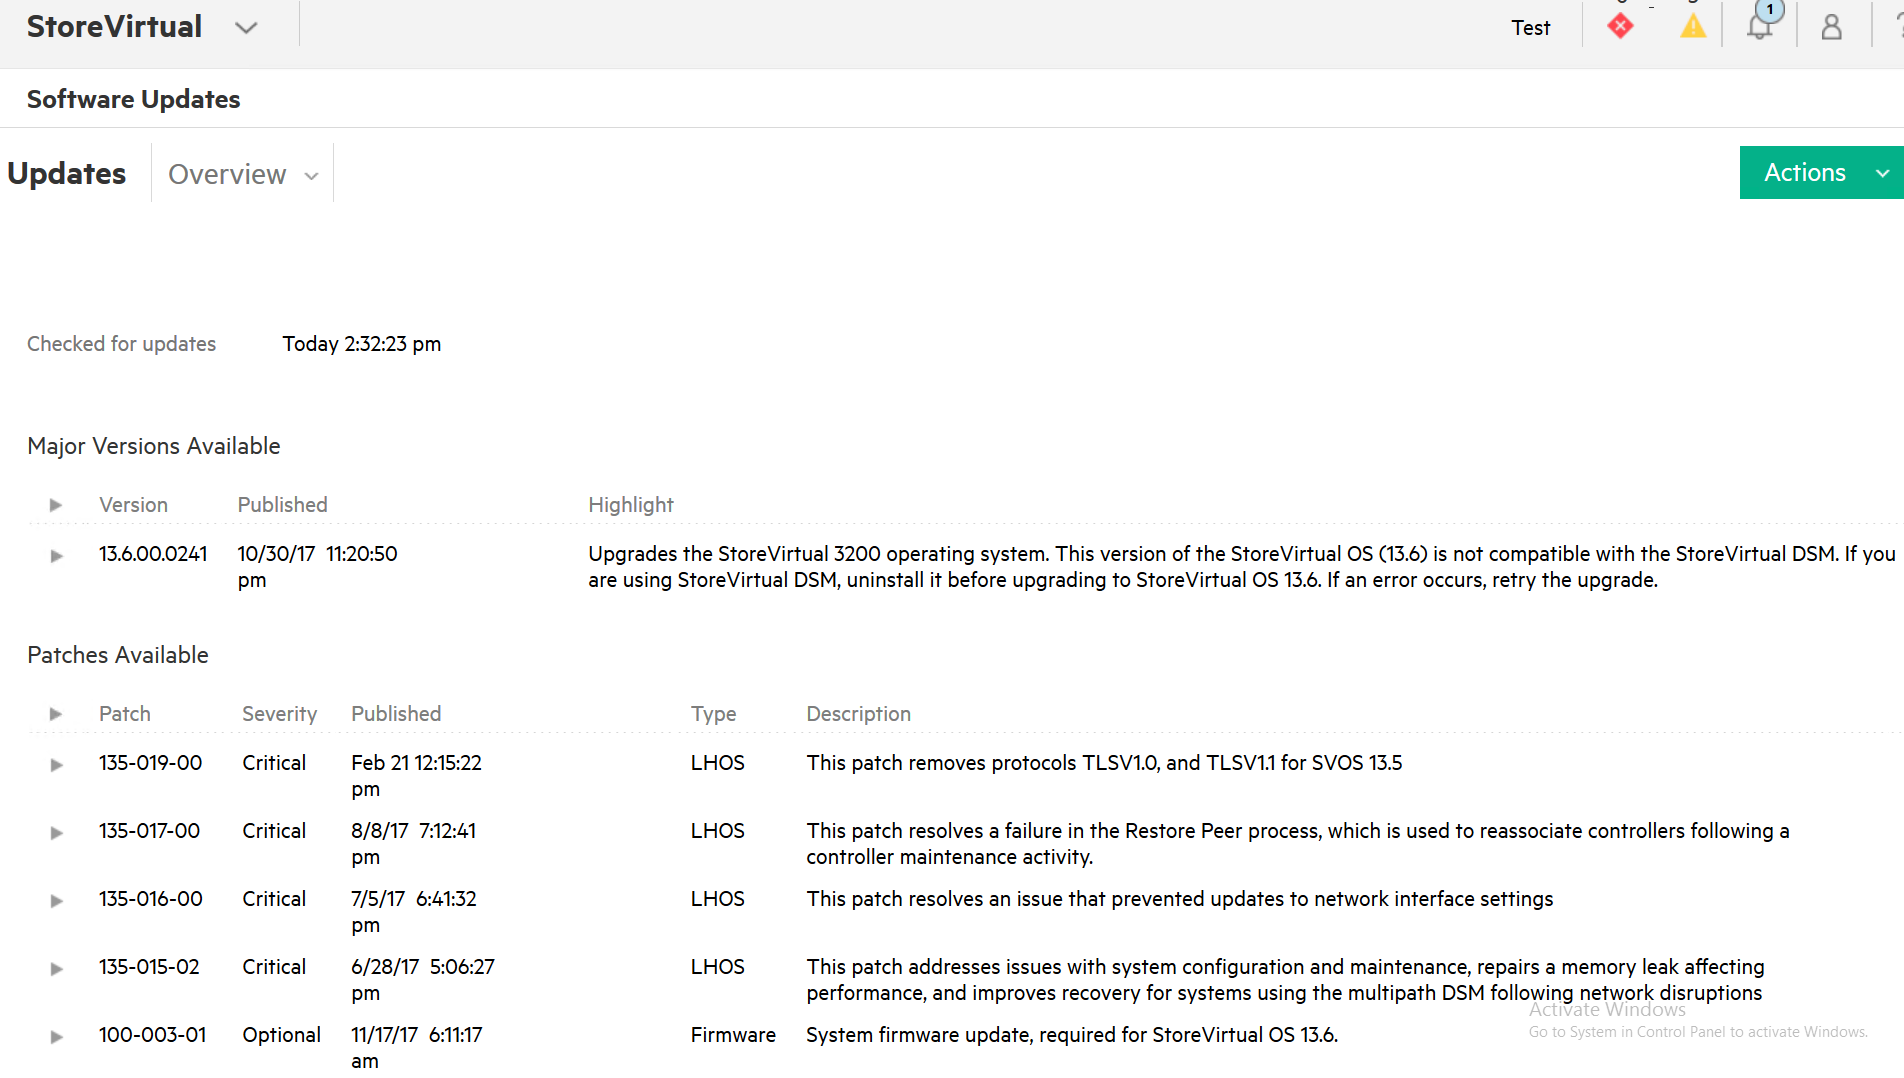Viewport: 1904px width, 1078px height.
Task: Expand all rows in Patches Available header
Action: click(56, 714)
